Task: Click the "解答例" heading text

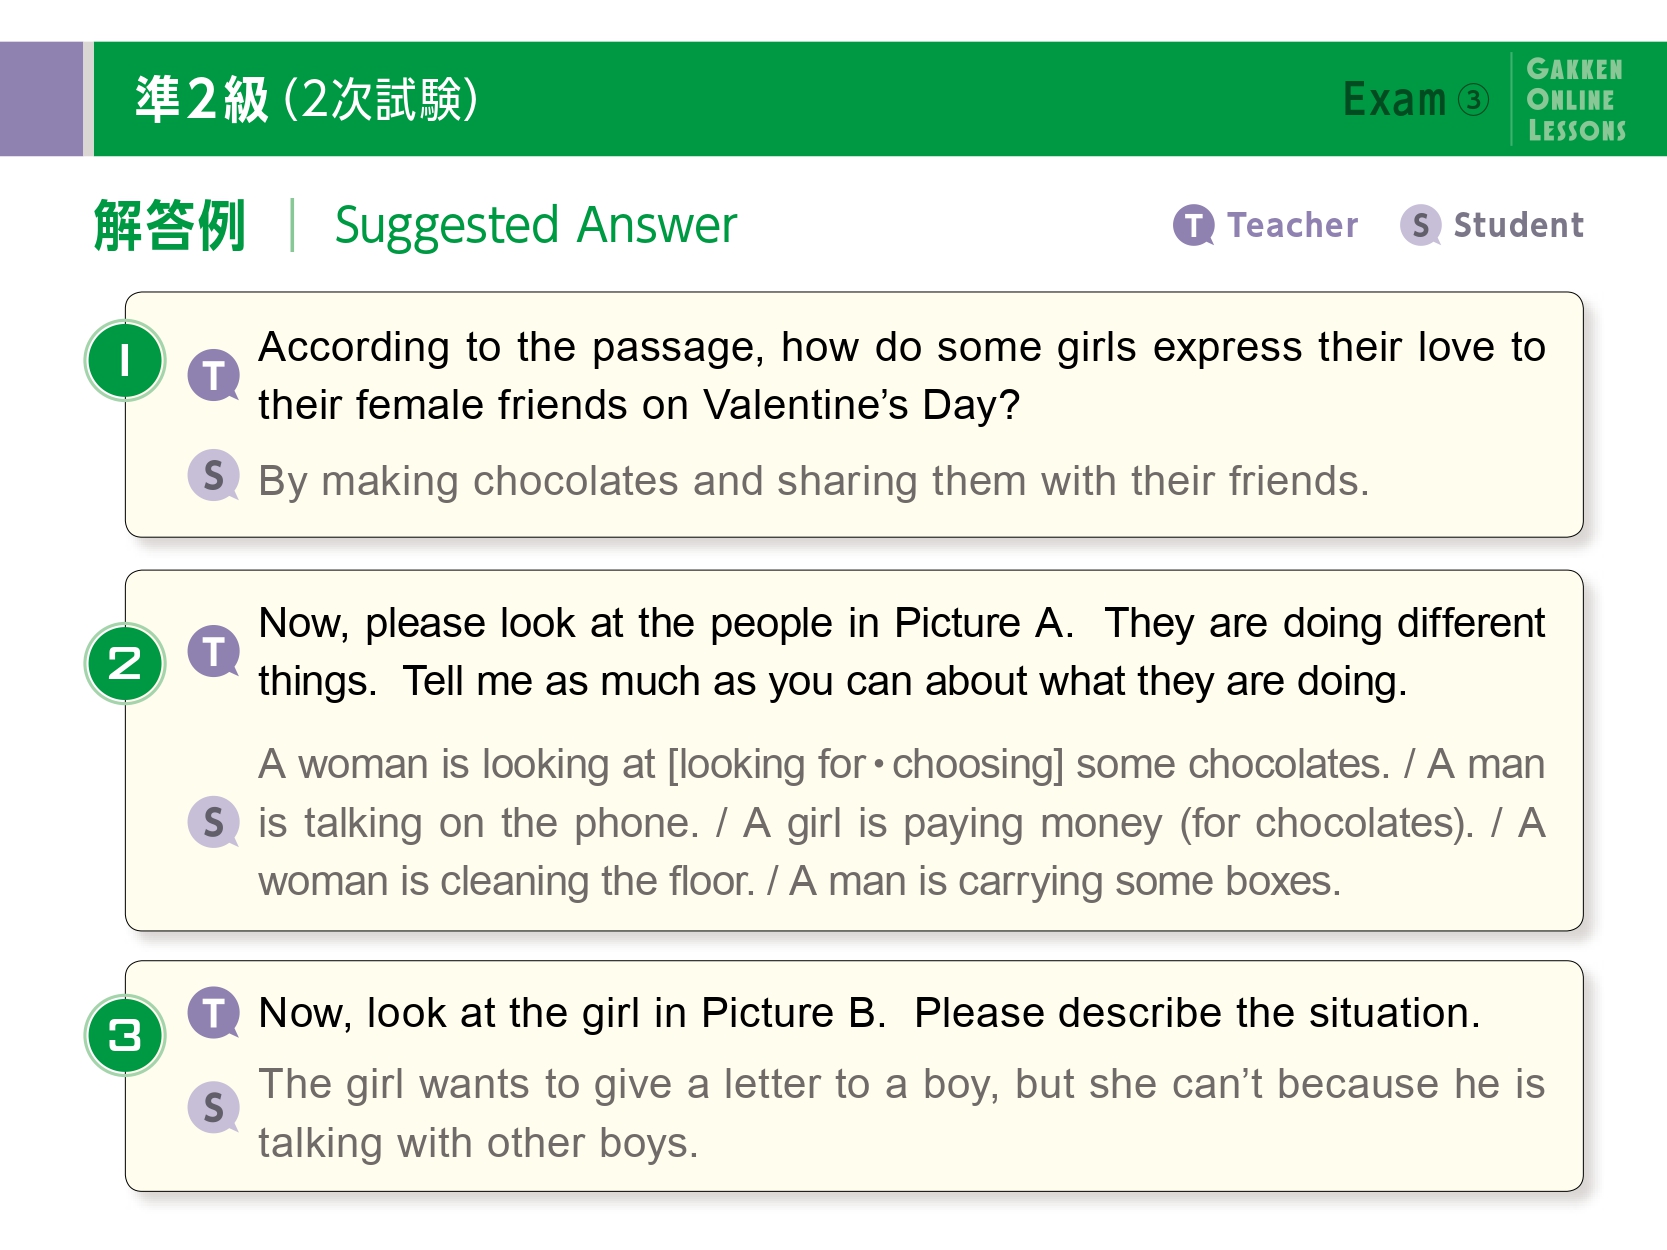Action: pyautogui.click(x=169, y=225)
